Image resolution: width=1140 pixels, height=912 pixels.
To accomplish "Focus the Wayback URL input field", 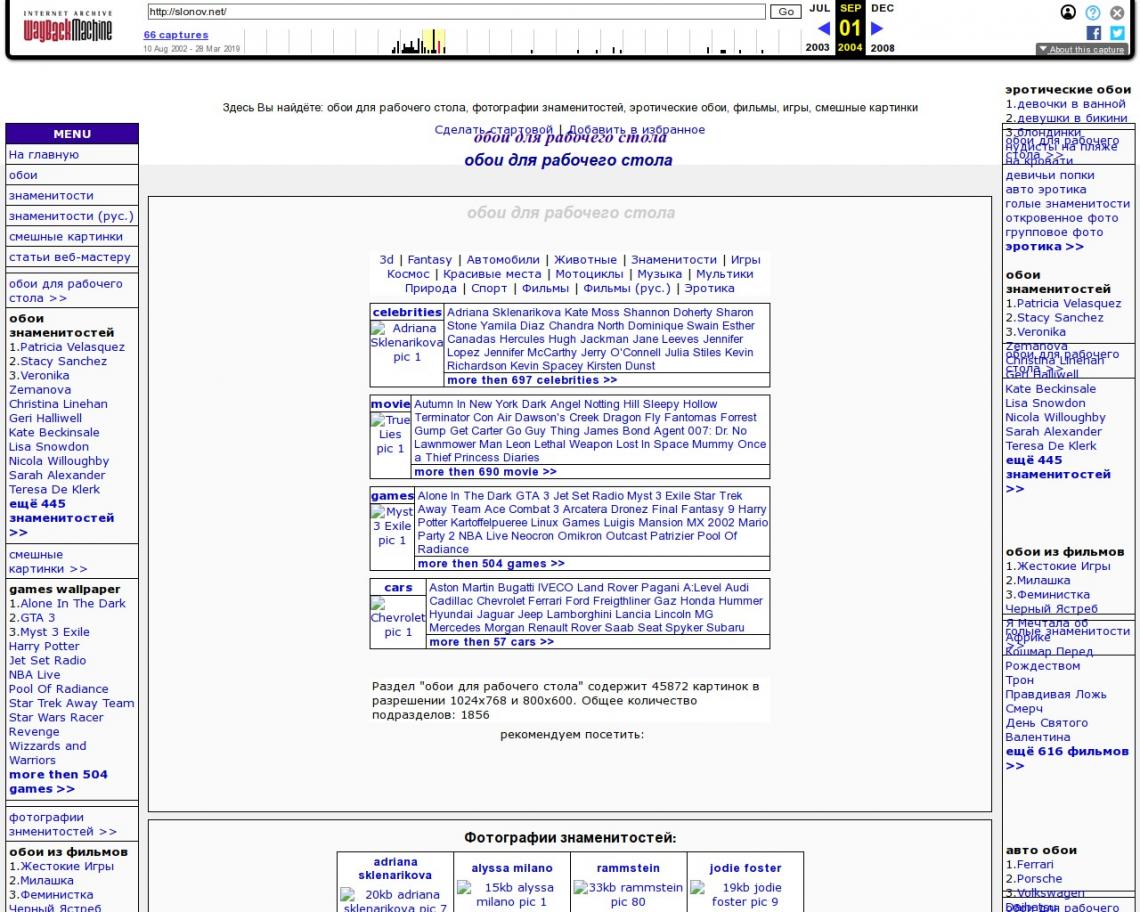I will point(457,12).
